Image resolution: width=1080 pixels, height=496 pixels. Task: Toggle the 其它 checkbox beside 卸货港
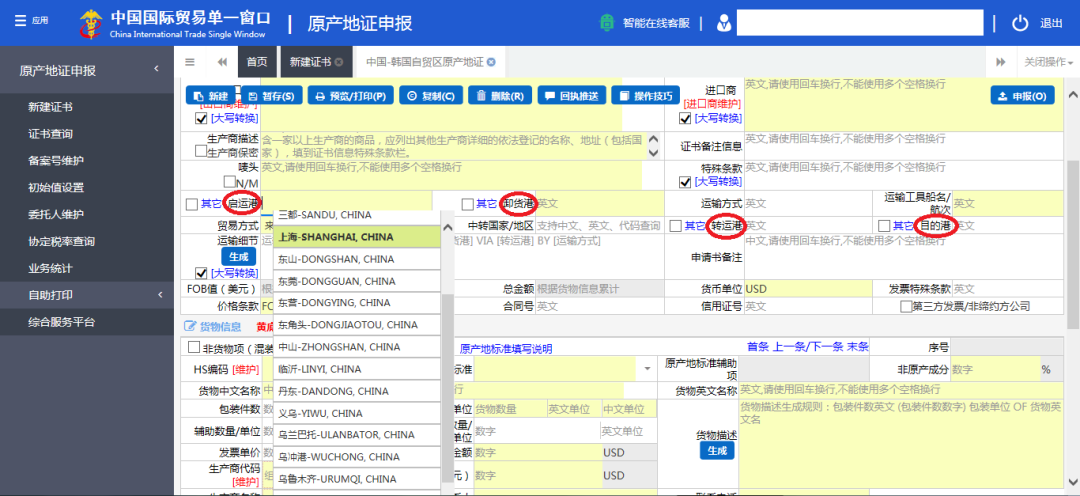(468, 204)
